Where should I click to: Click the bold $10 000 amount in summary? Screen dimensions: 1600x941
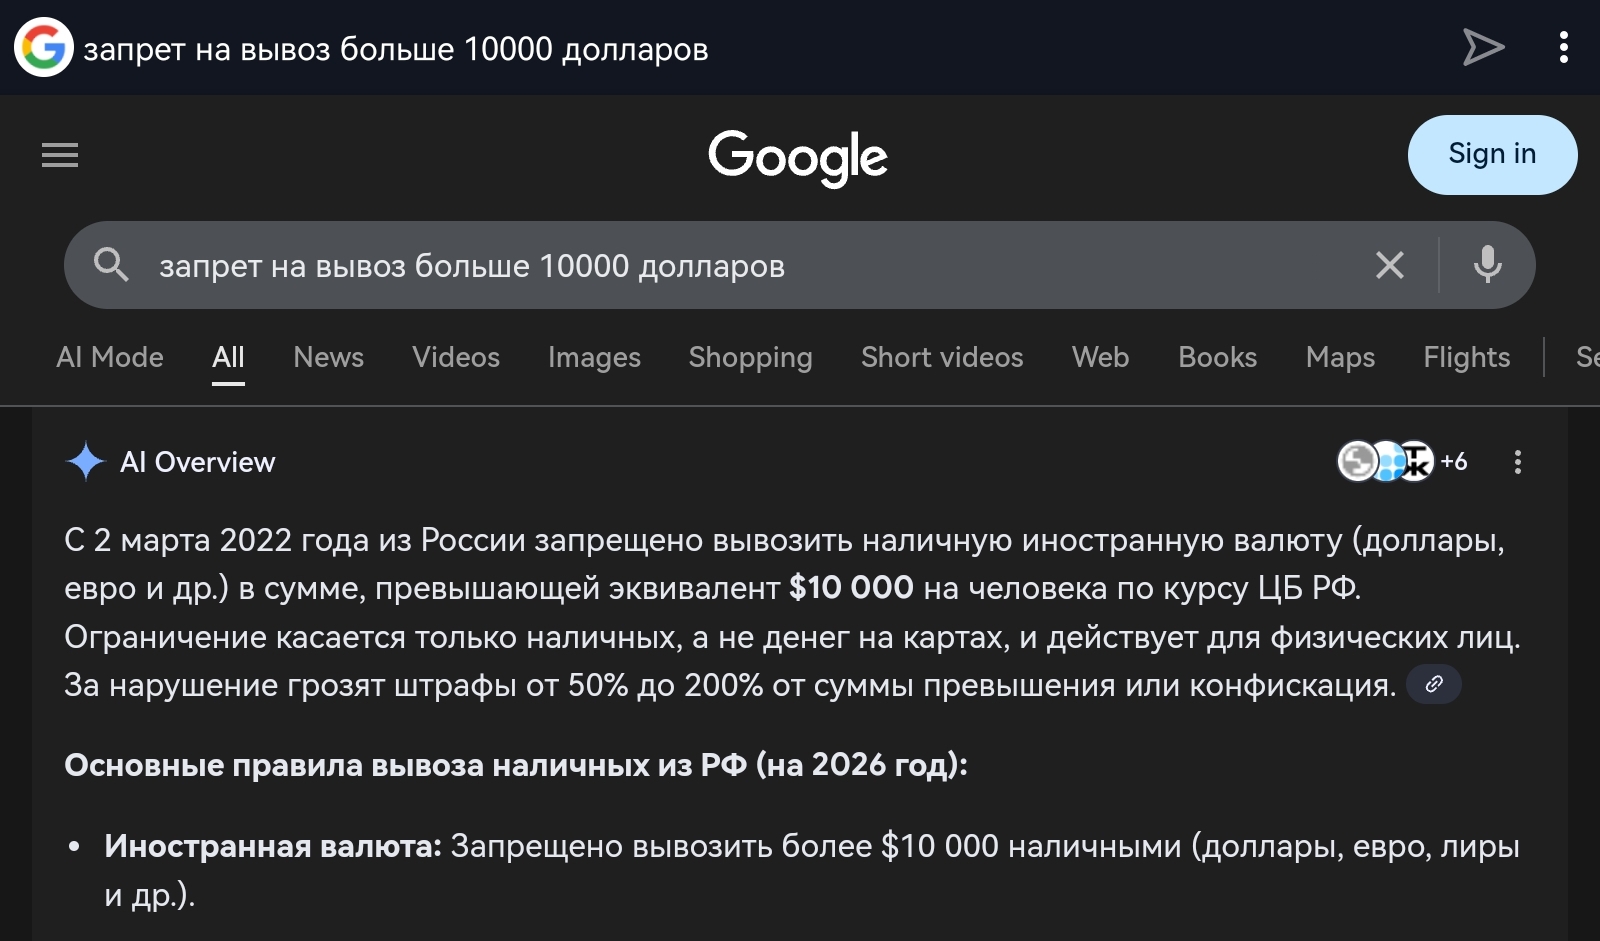pos(851,587)
